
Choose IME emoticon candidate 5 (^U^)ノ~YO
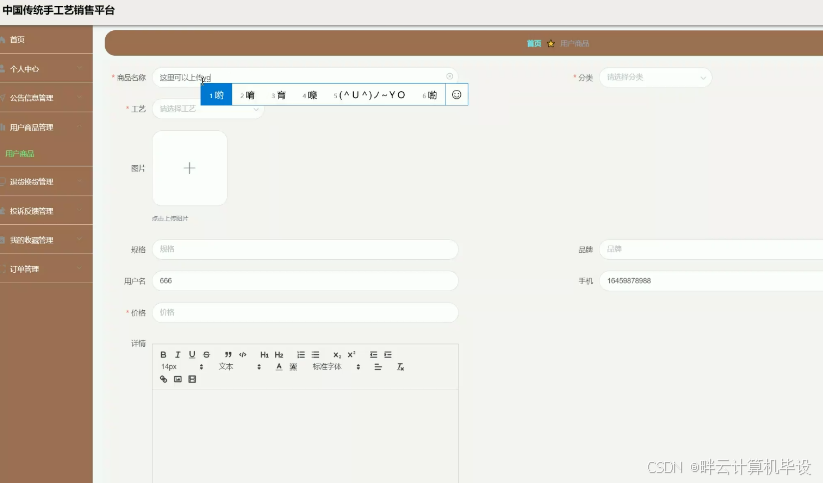(x=370, y=95)
